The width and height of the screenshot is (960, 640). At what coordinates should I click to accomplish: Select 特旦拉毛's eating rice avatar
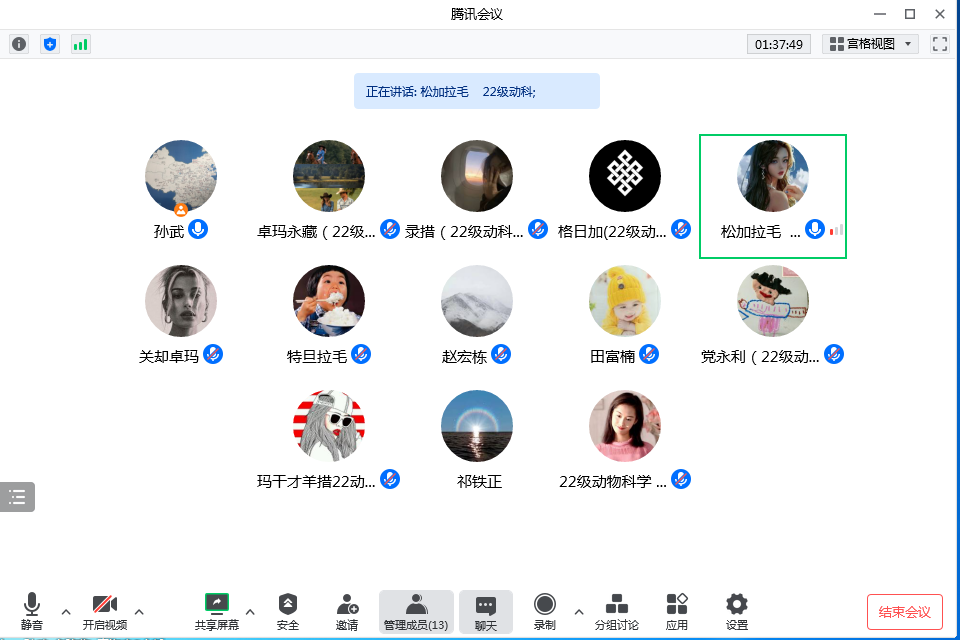(329, 301)
